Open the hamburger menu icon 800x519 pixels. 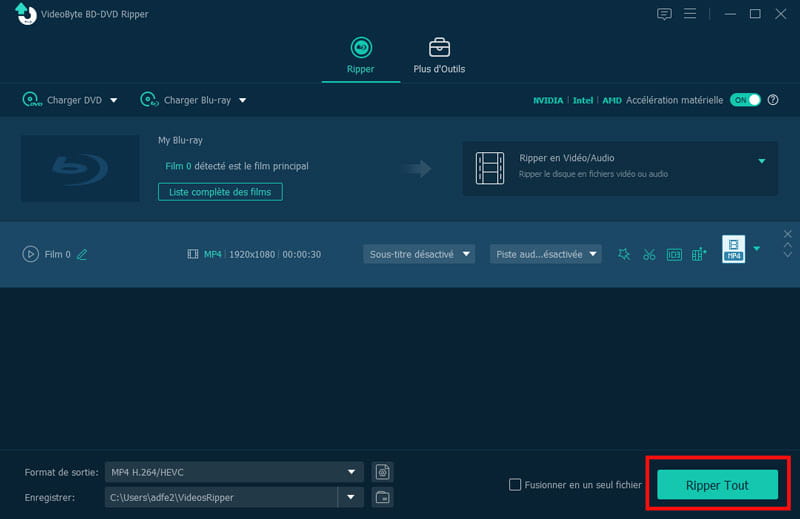click(x=690, y=14)
